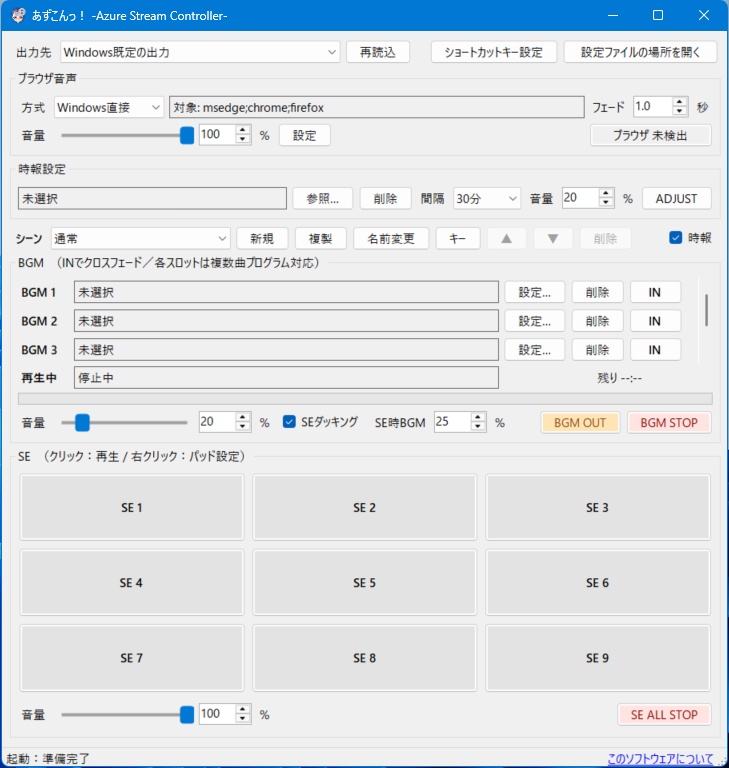Image resolution: width=729 pixels, height=768 pixels.
Task: Click the BGM OUT button
Action: (580, 422)
